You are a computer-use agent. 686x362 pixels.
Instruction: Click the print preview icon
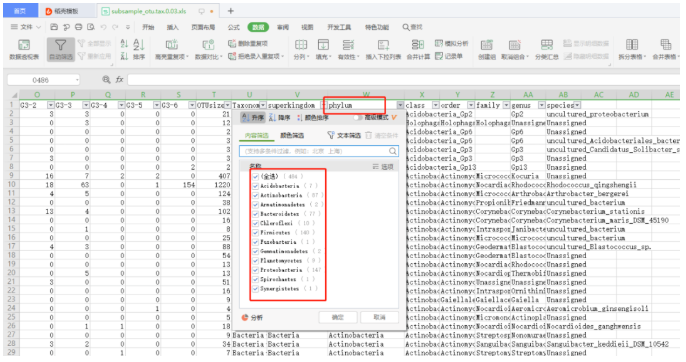(x=91, y=27)
